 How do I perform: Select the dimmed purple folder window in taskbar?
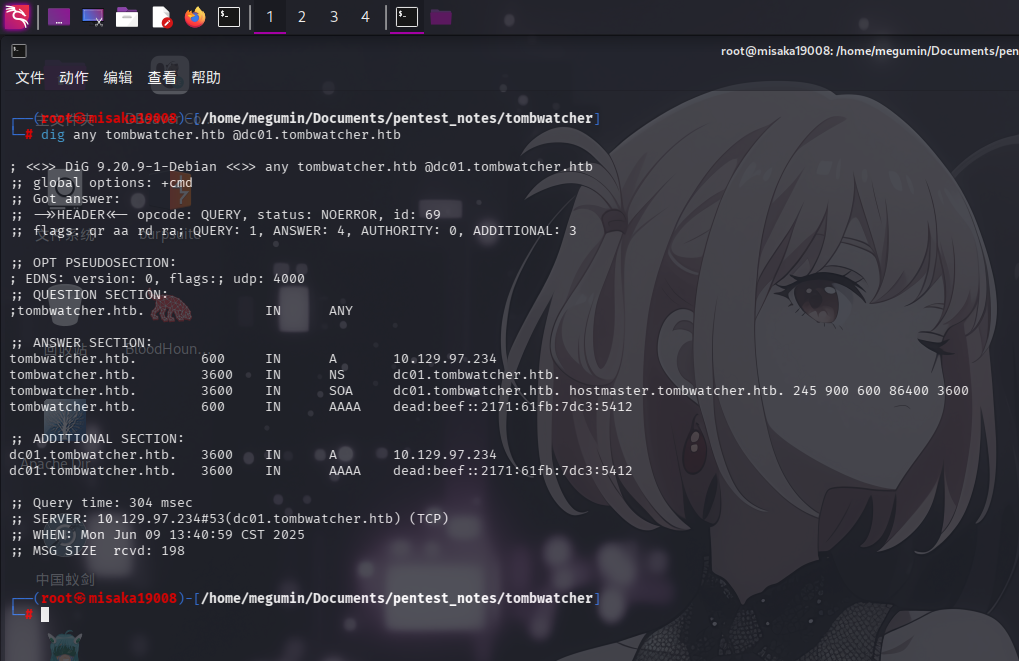pos(441,17)
